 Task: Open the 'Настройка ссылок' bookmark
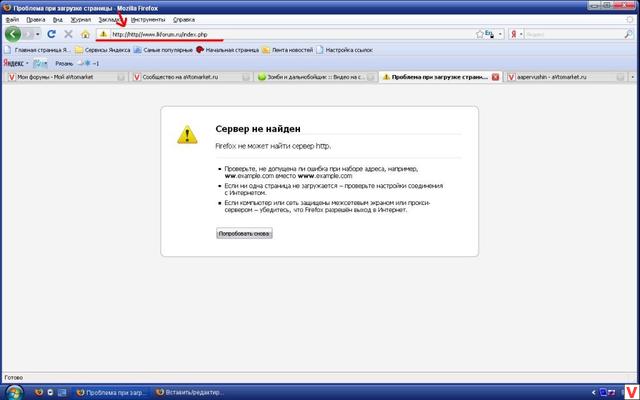(x=344, y=50)
